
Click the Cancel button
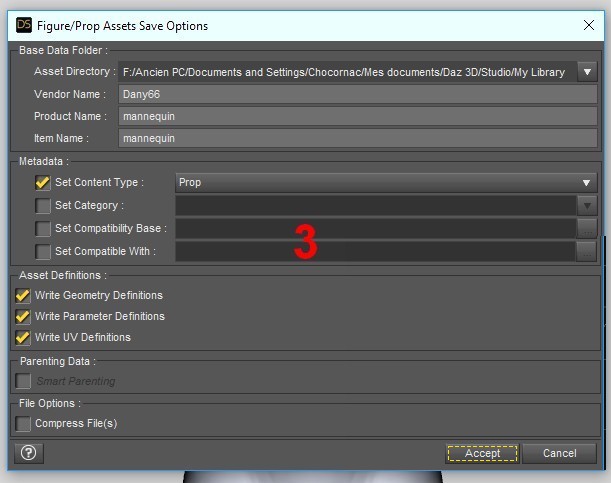pos(560,453)
